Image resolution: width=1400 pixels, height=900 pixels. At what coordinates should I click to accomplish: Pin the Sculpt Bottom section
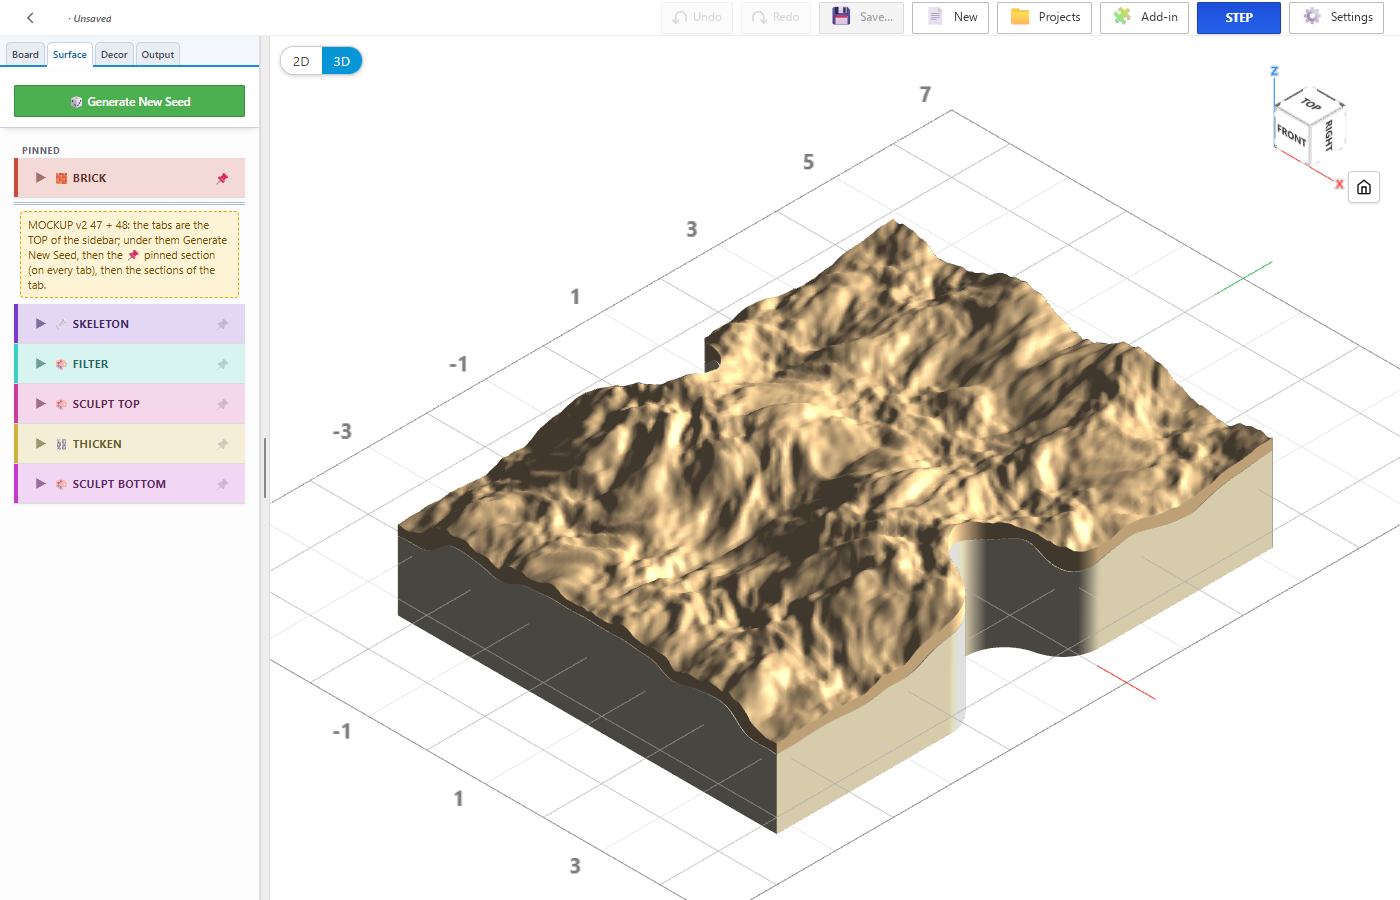click(222, 484)
